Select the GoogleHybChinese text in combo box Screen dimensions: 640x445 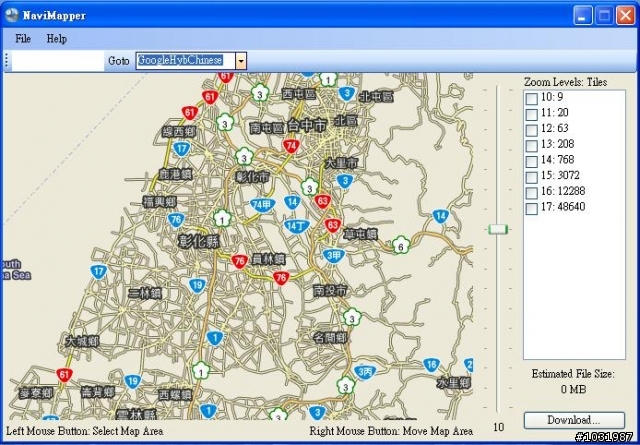pos(180,60)
